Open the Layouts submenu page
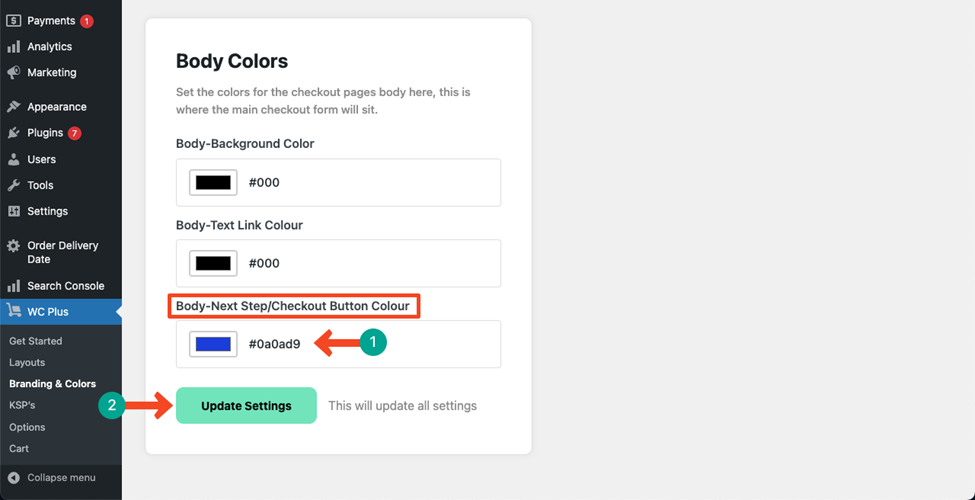Screen dimensions: 975x500 27,362
